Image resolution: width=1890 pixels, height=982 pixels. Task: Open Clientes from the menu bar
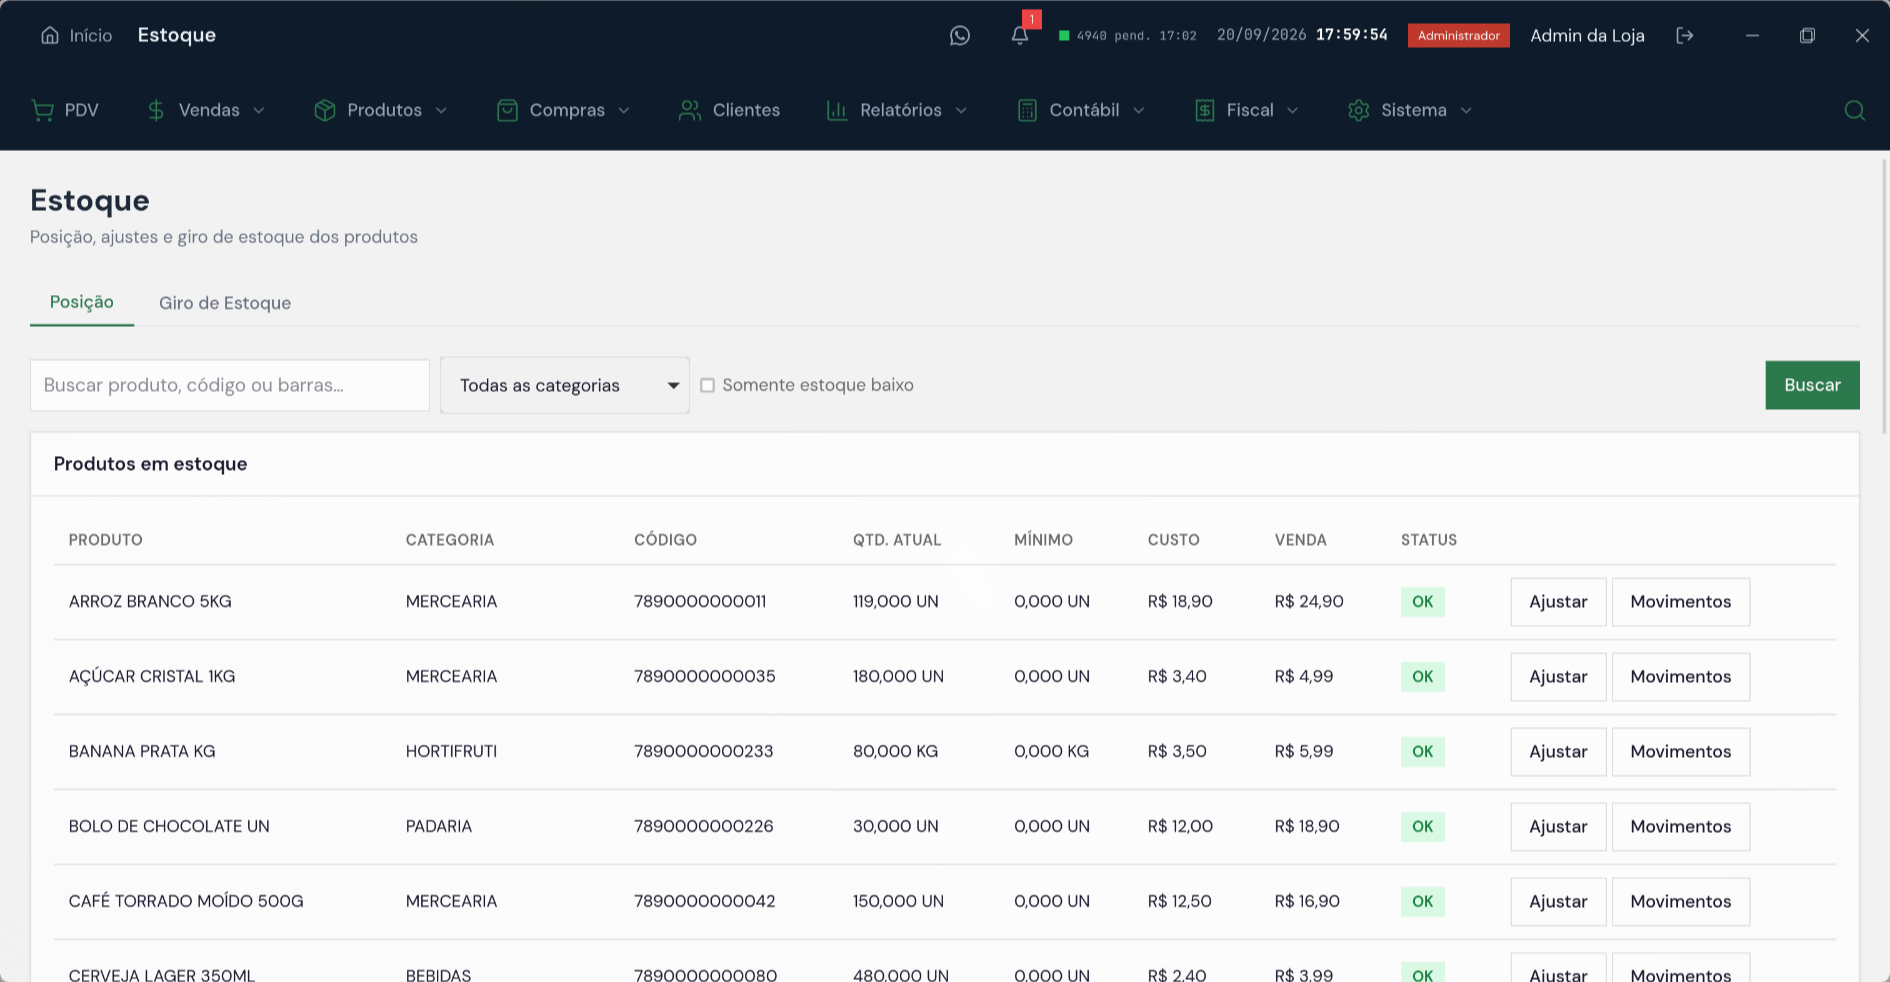click(729, 110)
